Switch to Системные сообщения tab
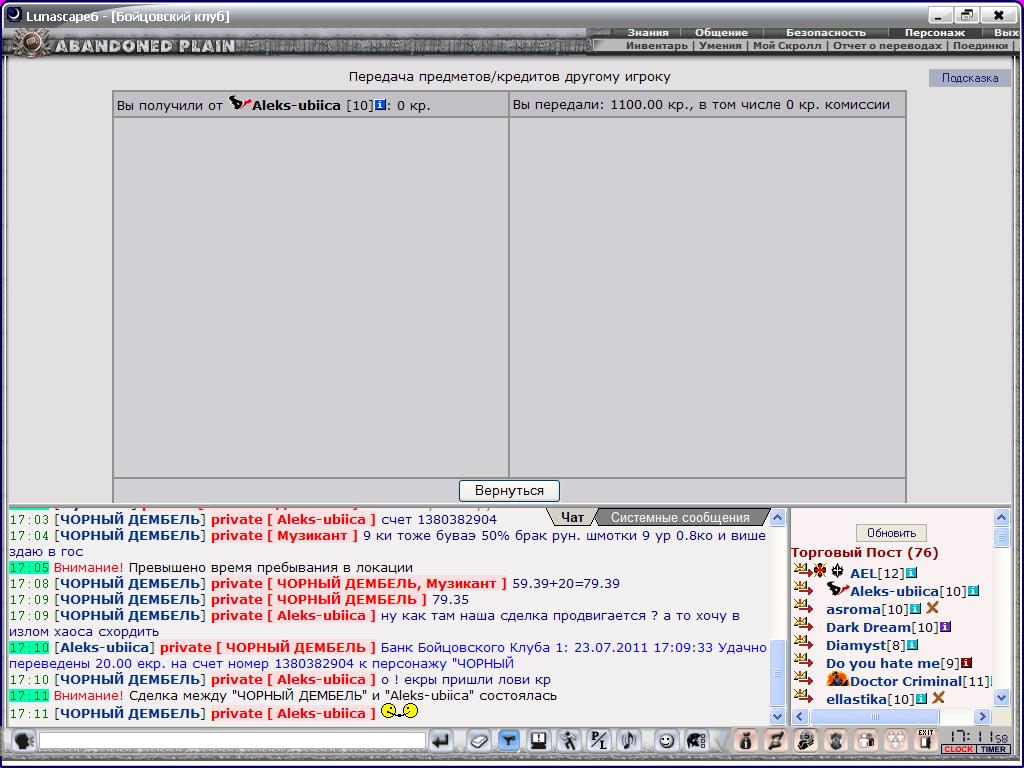Screen dimensions: 1024x768 click(x=680, y=517)
